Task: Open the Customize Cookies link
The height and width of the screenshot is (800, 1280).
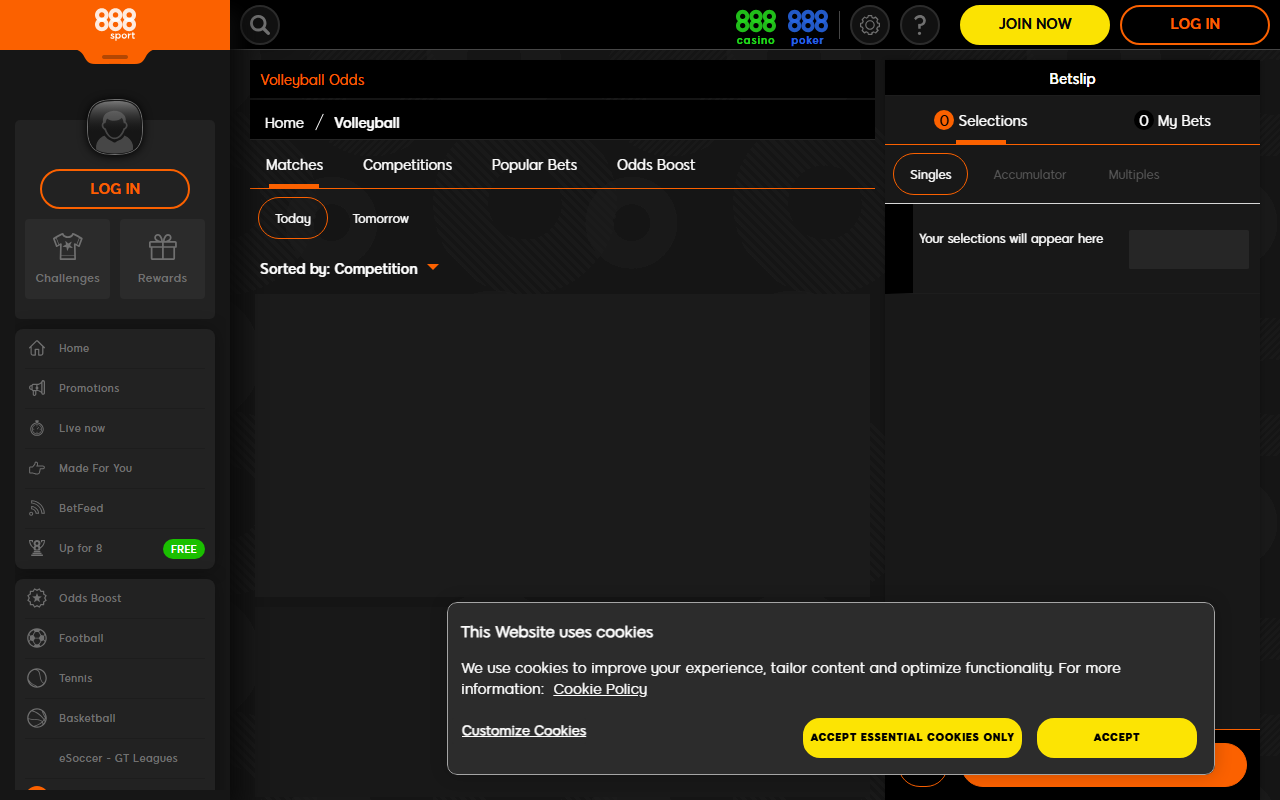Action: click(x=524, y=731)
